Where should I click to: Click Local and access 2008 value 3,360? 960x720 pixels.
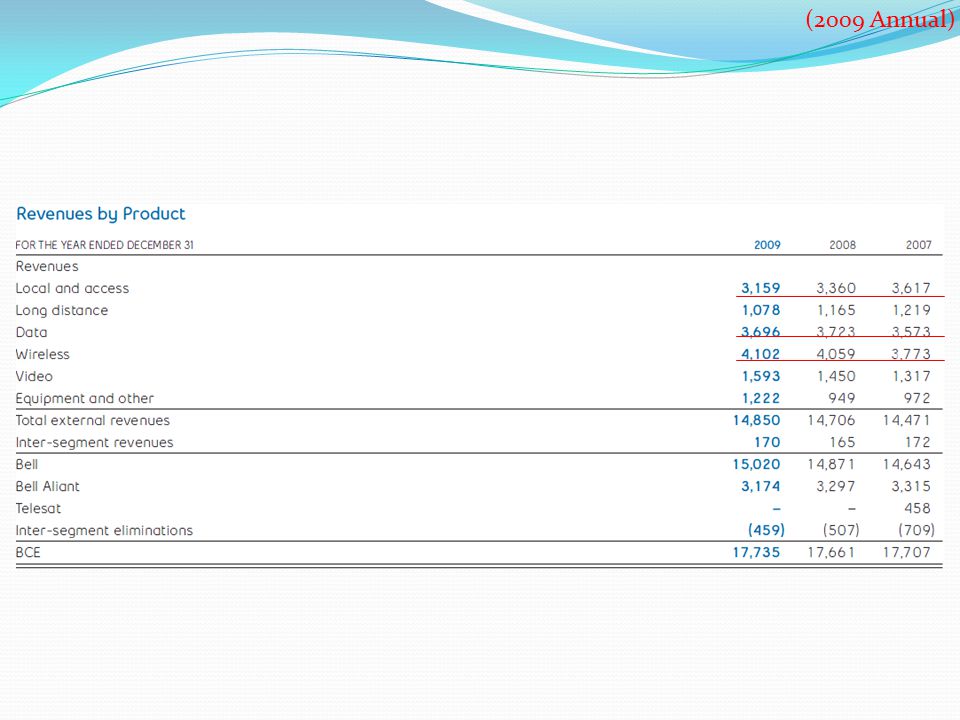[836, 288]
